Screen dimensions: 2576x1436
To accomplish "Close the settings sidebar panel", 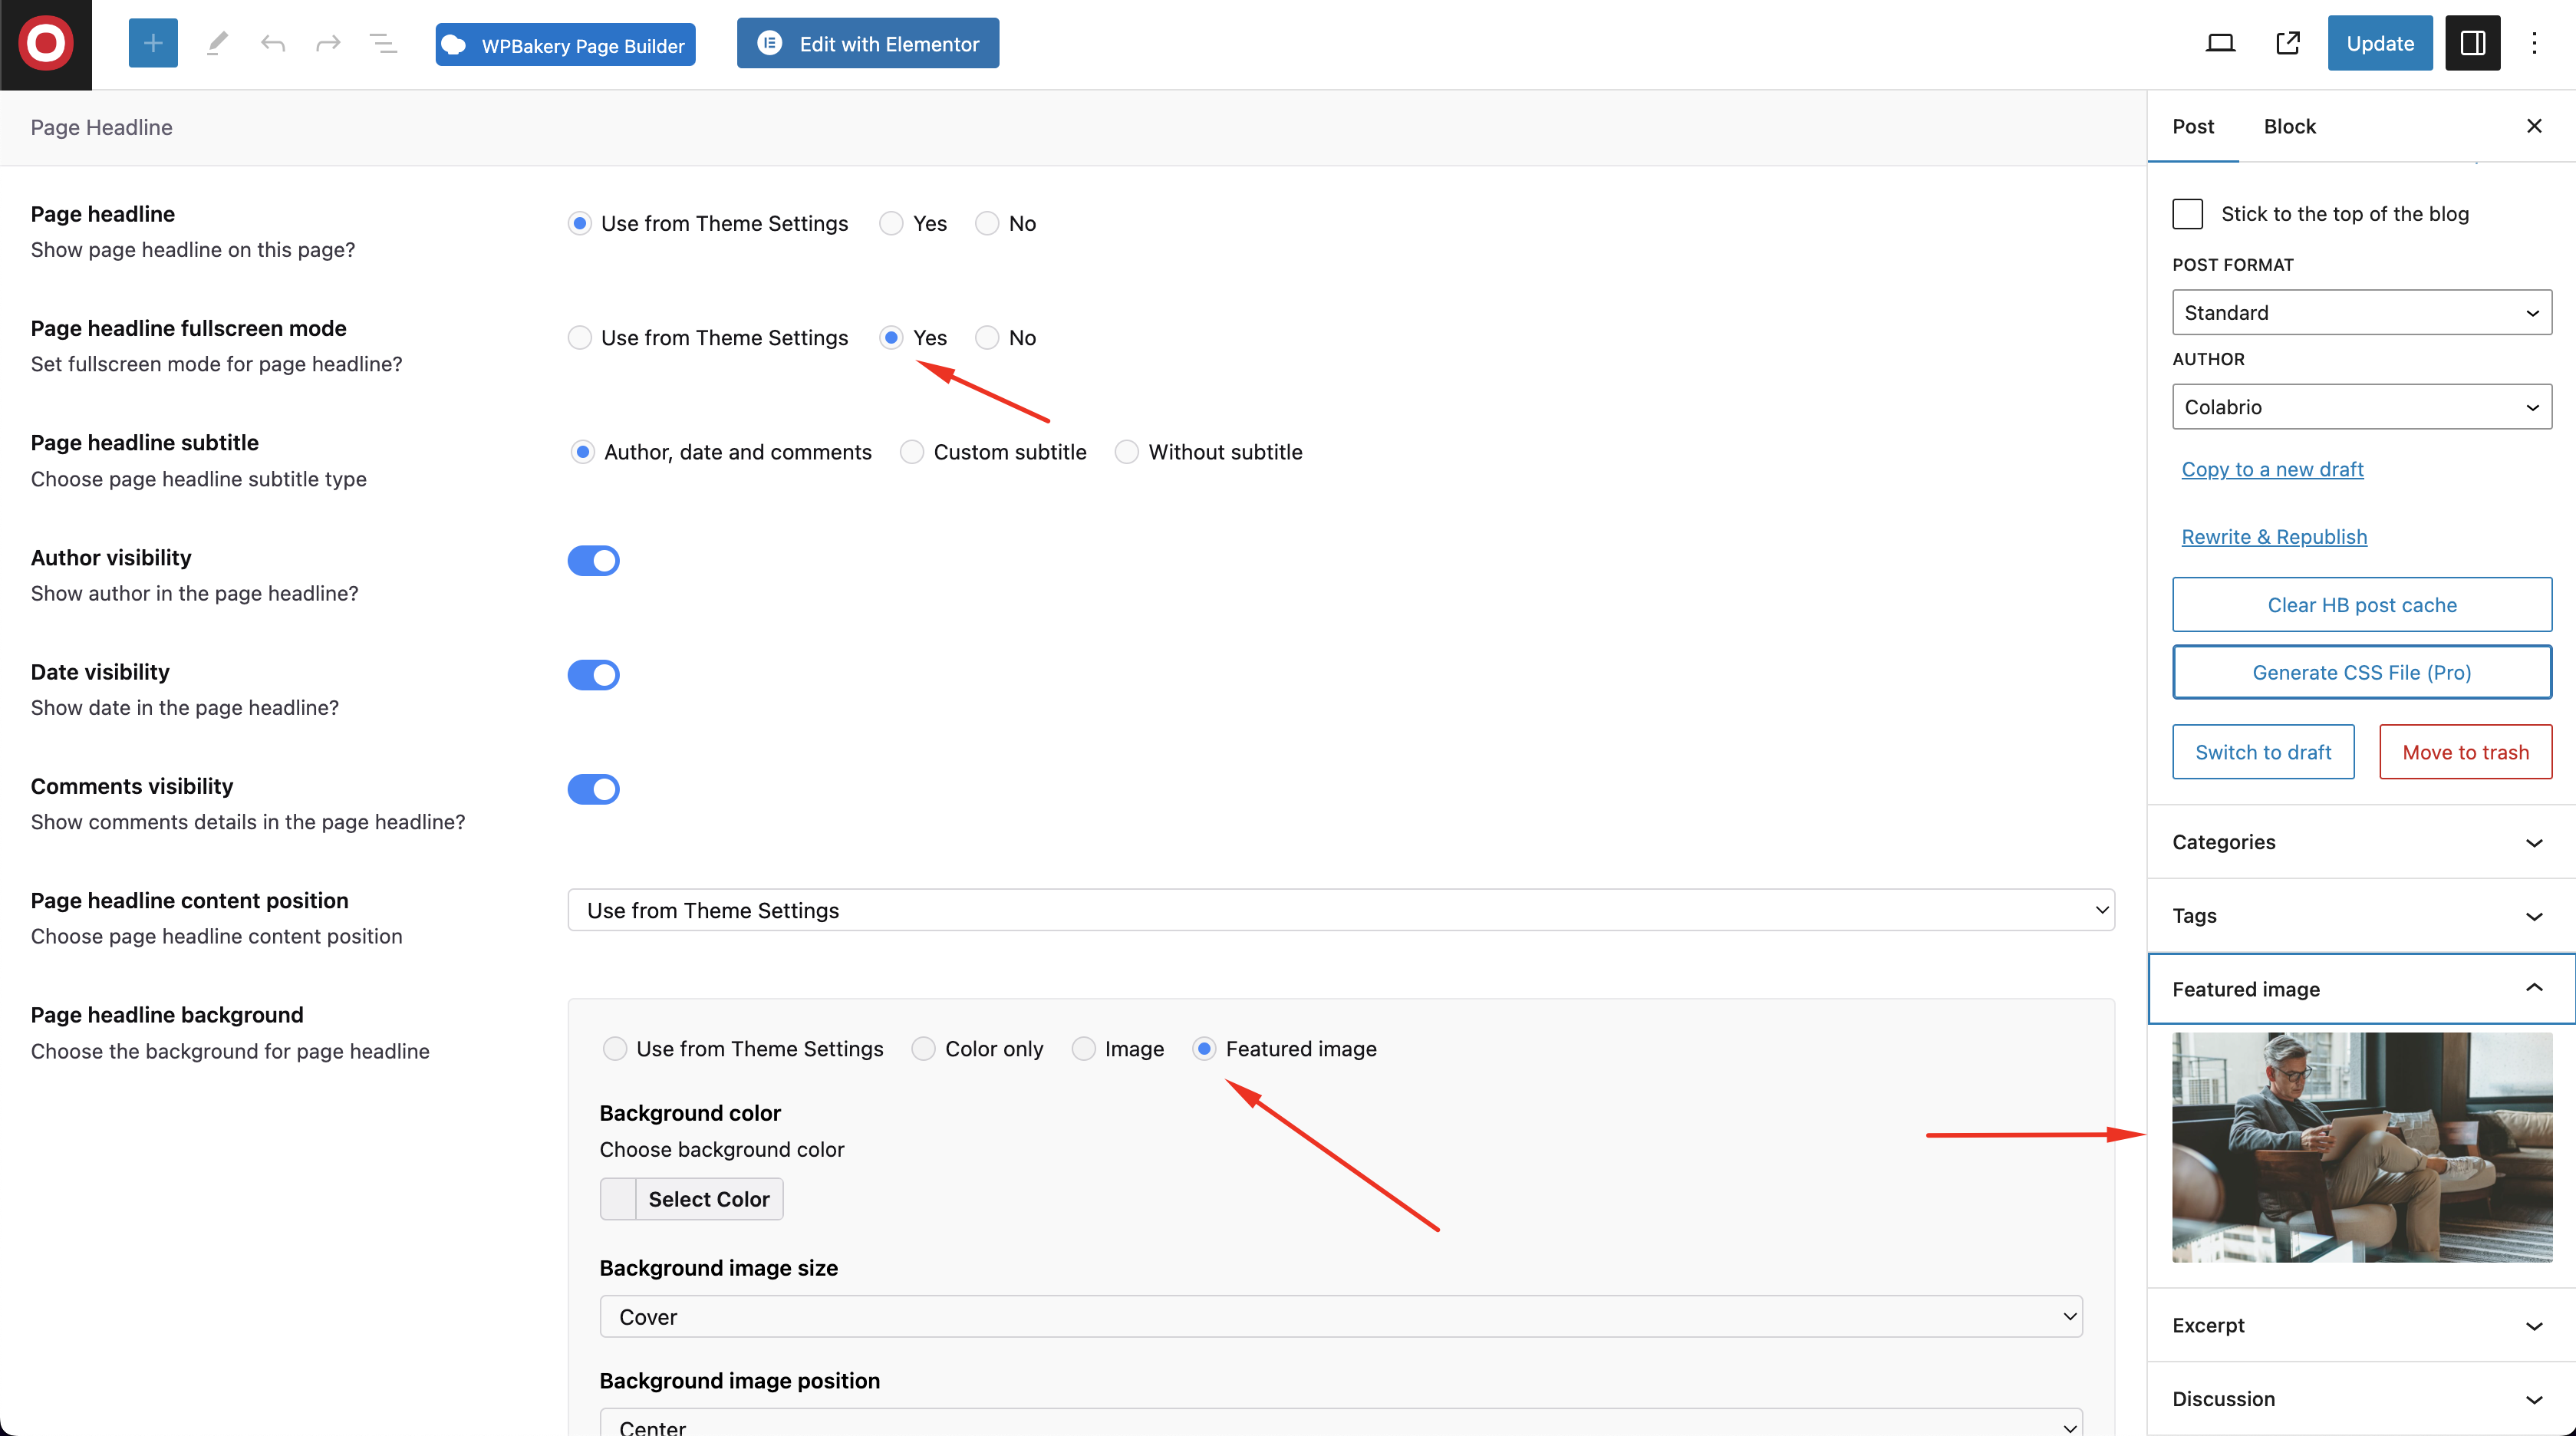I will (x=2534, y=126).
